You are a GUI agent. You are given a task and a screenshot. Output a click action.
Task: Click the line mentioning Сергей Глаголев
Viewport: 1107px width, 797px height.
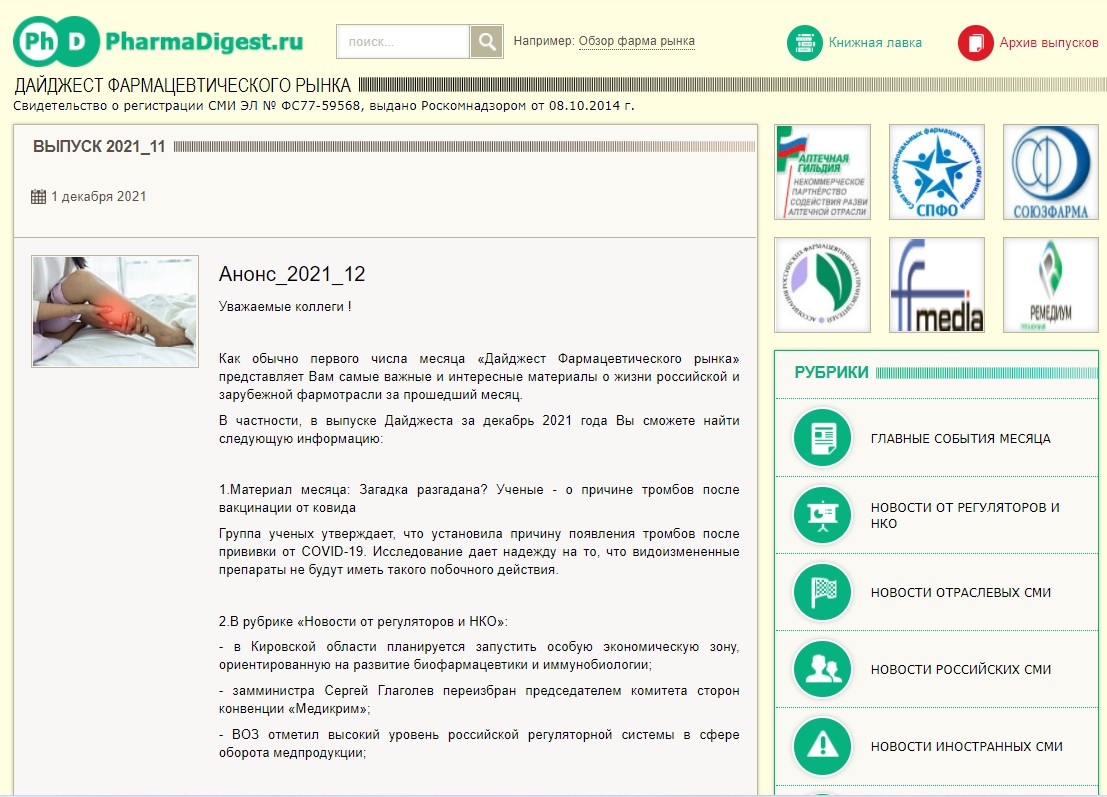click(479, 700)
